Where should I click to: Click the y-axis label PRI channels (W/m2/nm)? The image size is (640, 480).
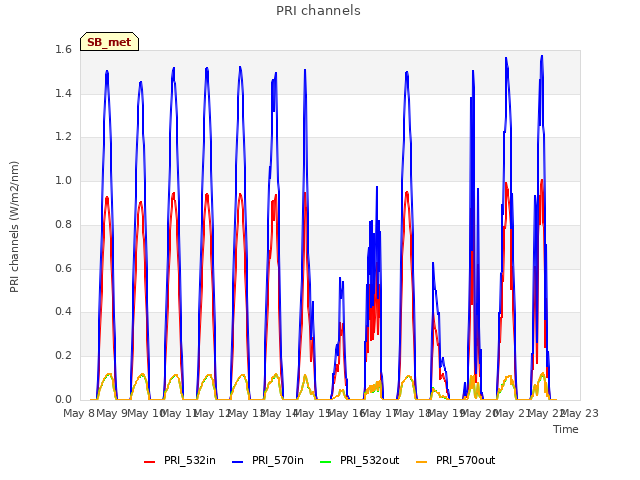[x=14, y=227]
